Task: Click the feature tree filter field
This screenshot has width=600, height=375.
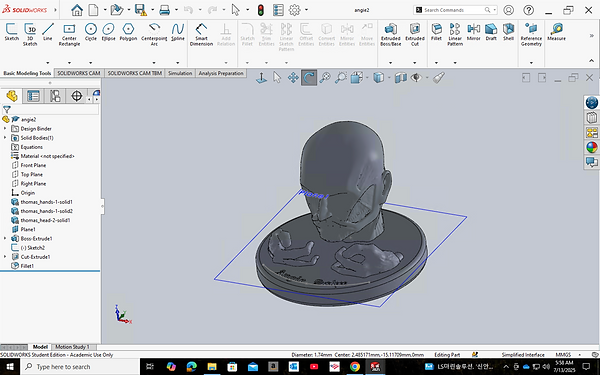Action: click(x=50, y=109)
